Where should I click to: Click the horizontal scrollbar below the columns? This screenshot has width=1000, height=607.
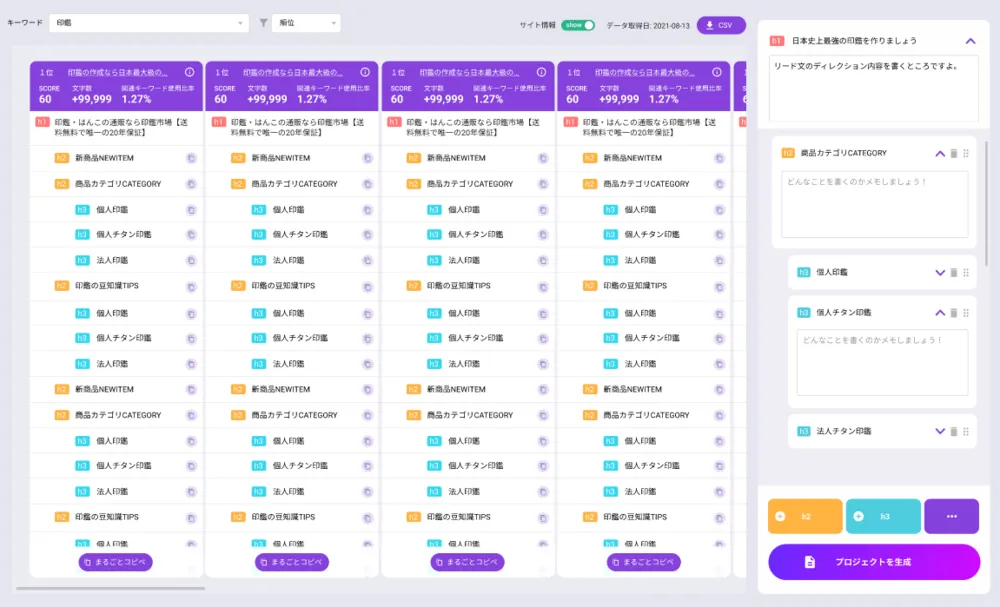(x=110, y=588)
